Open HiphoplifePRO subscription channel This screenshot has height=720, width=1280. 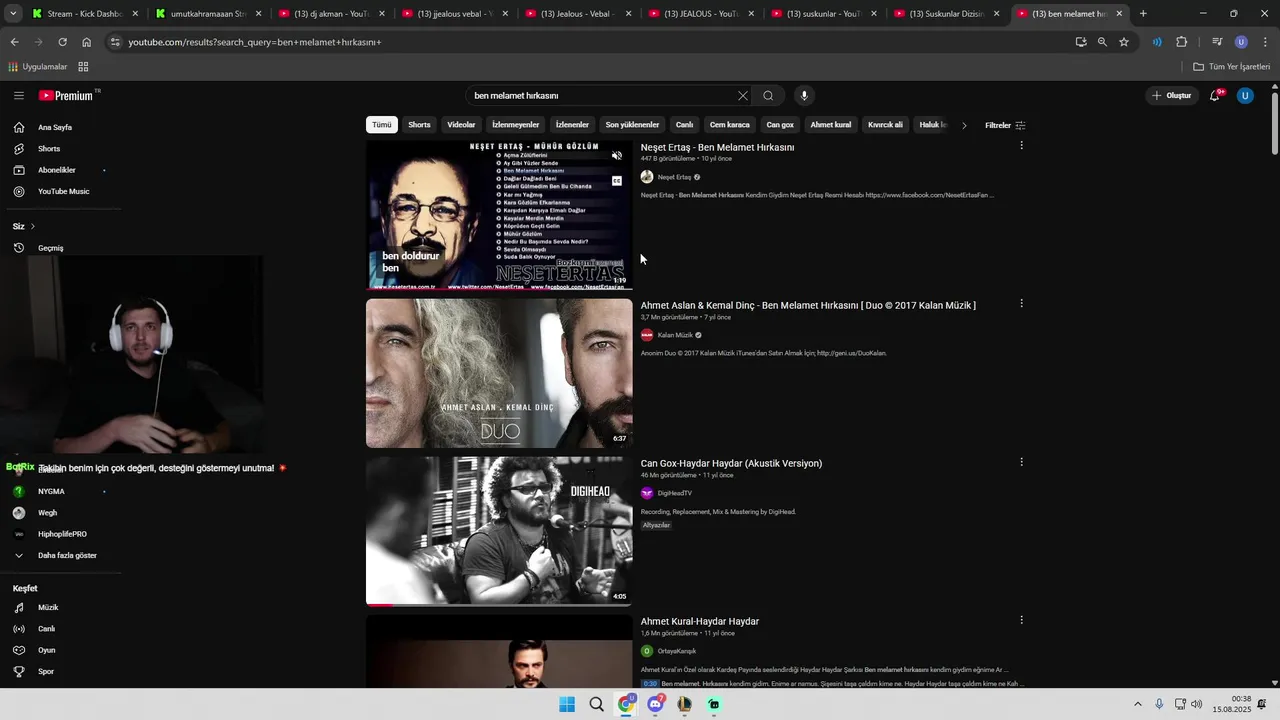pyautogui.click(x=60, y=534)
